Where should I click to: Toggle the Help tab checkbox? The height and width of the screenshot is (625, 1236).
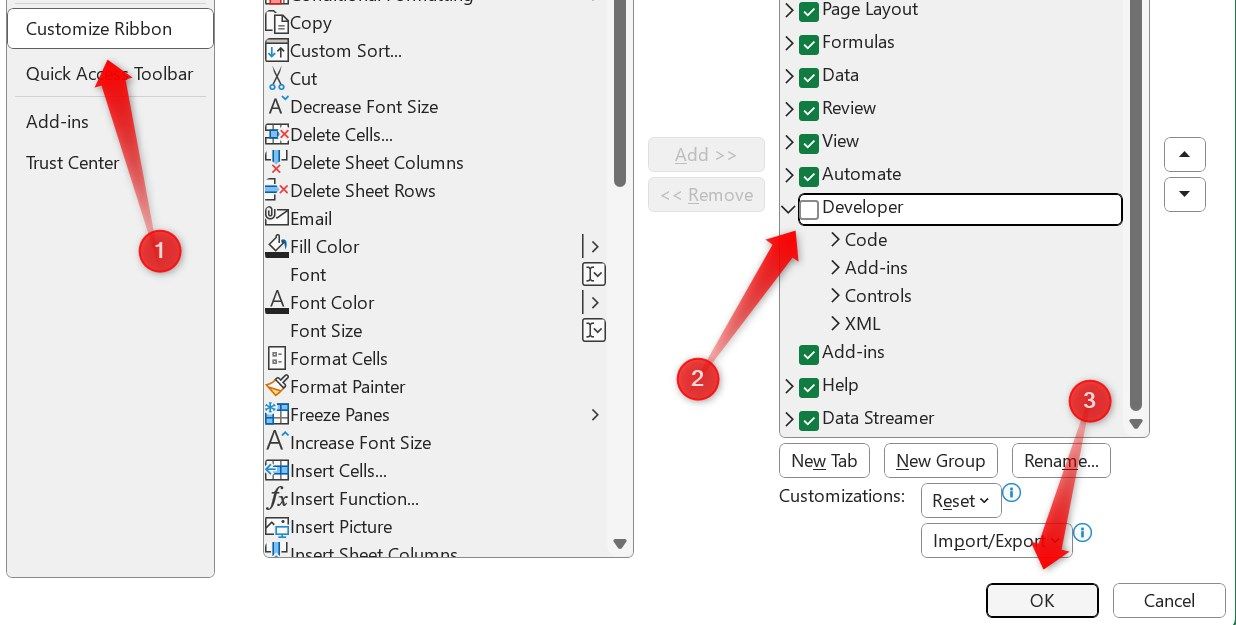(x=809, y=387)
